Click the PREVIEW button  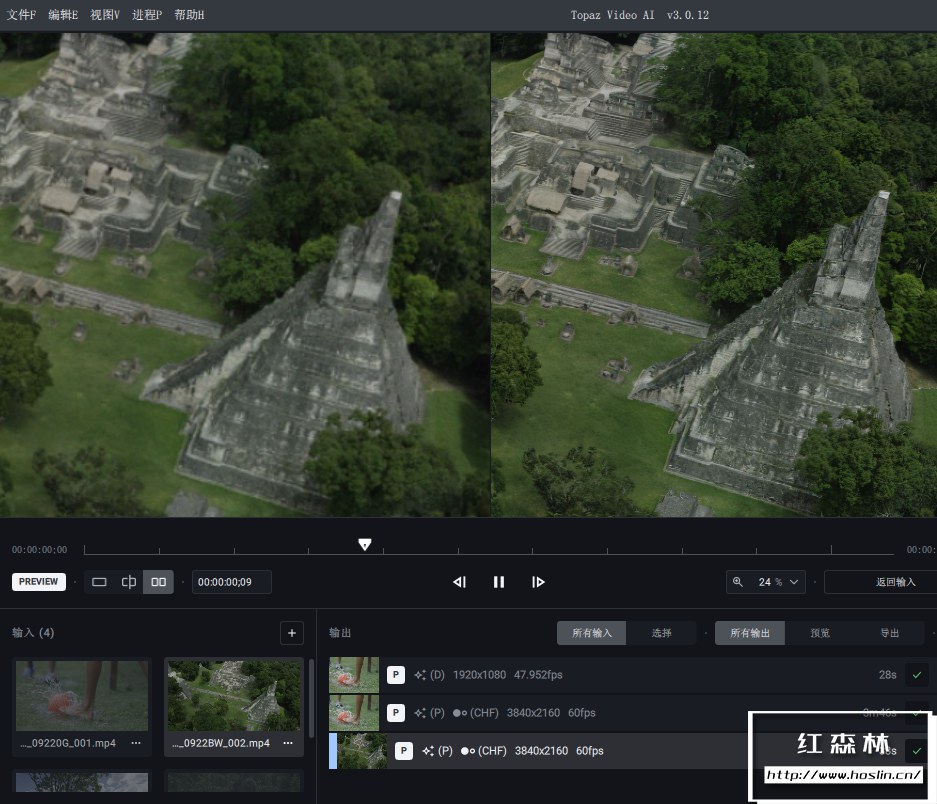click(x=39, y=582)
